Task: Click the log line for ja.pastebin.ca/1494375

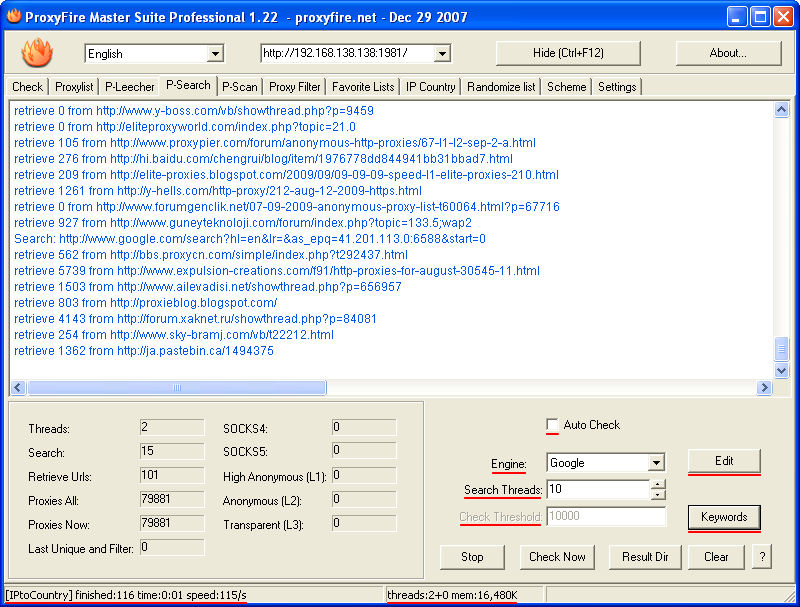Action: tap(144, 351)
